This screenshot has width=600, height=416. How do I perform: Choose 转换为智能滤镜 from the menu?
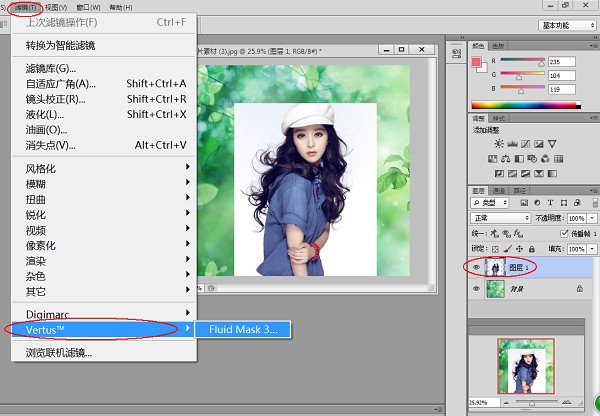104,46
